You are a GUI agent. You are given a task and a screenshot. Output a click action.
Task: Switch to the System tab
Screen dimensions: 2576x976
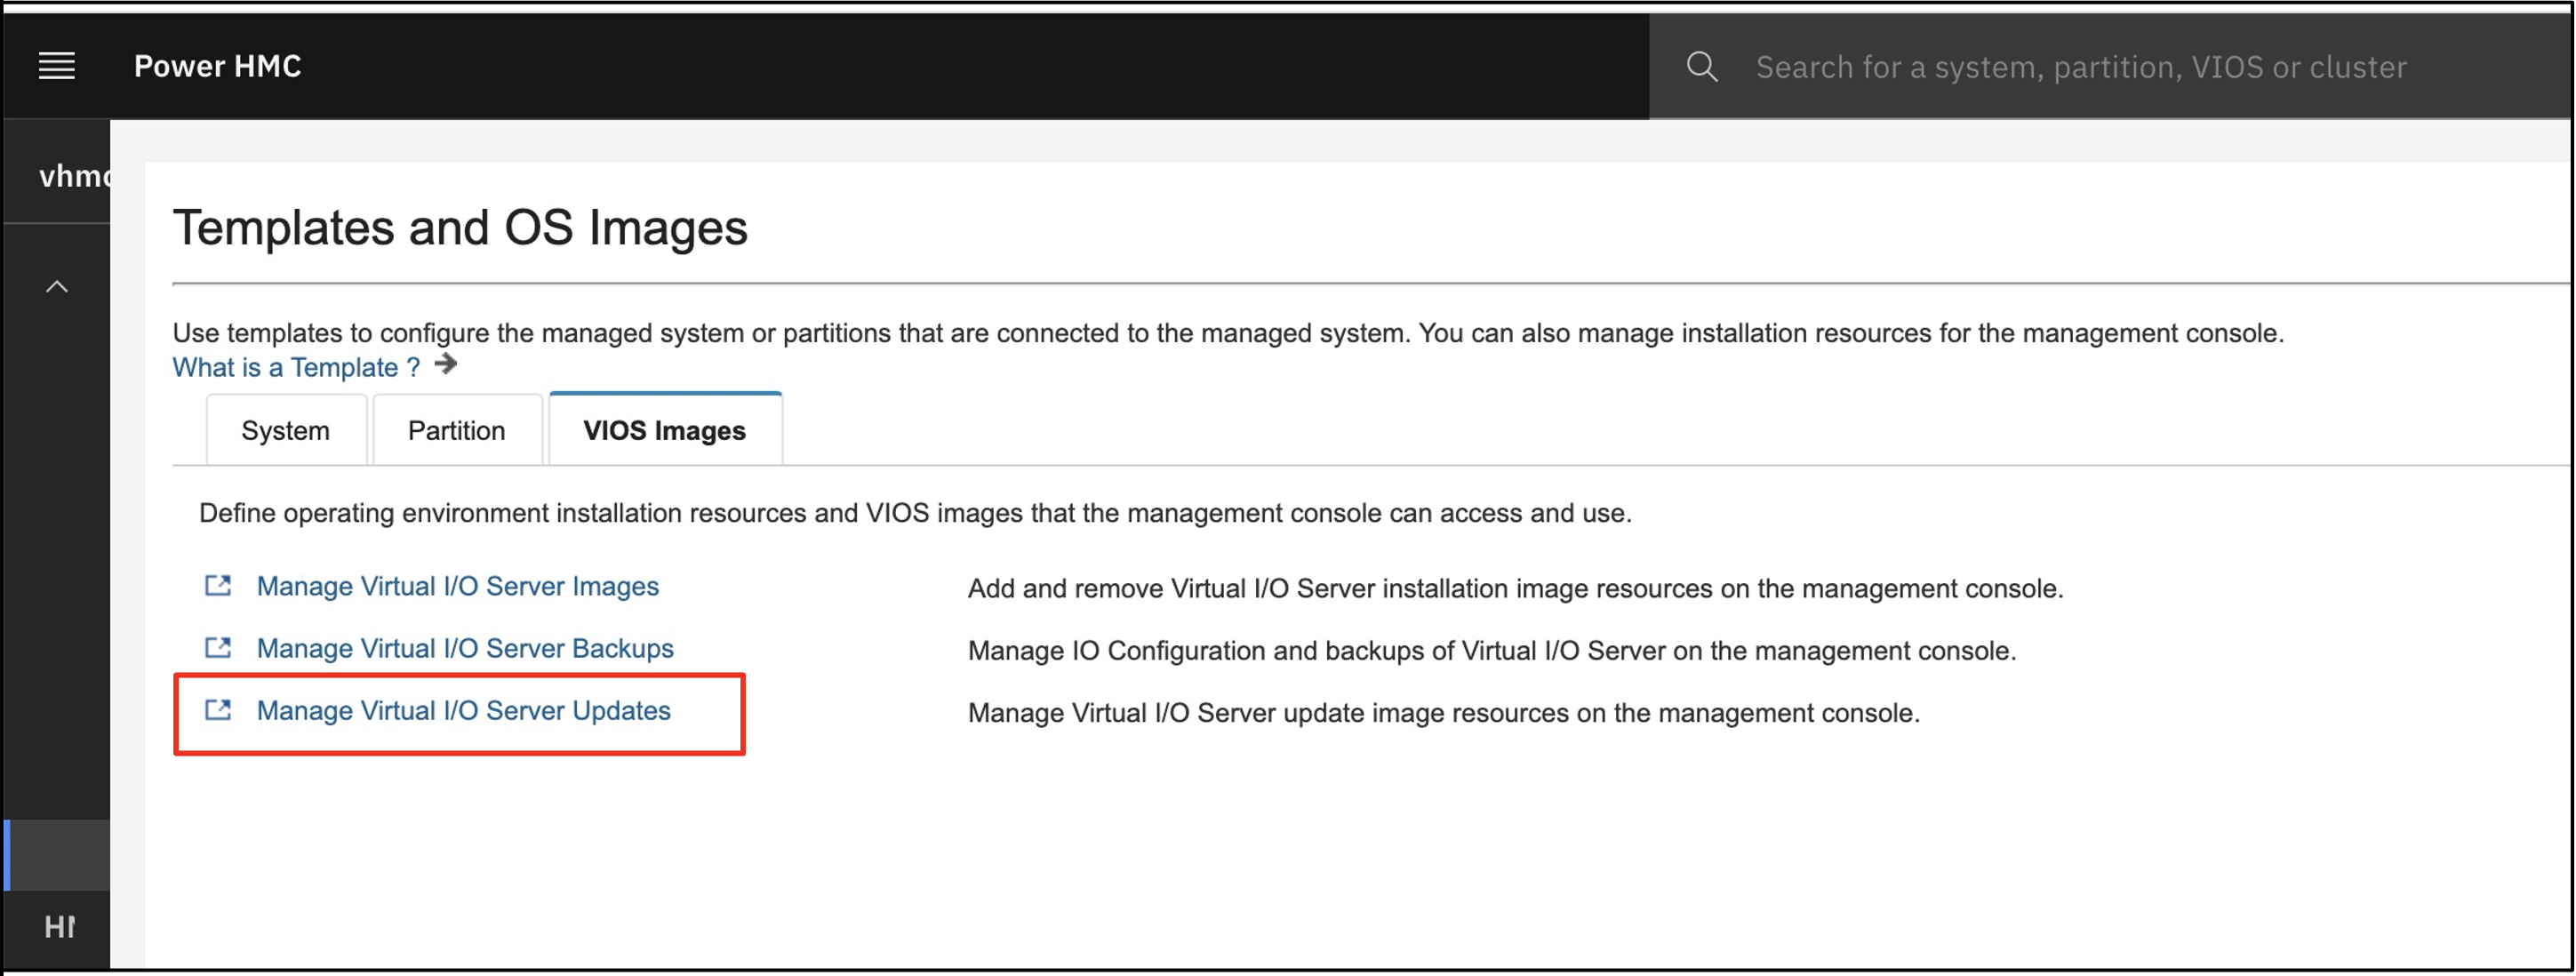coord(285,429)
